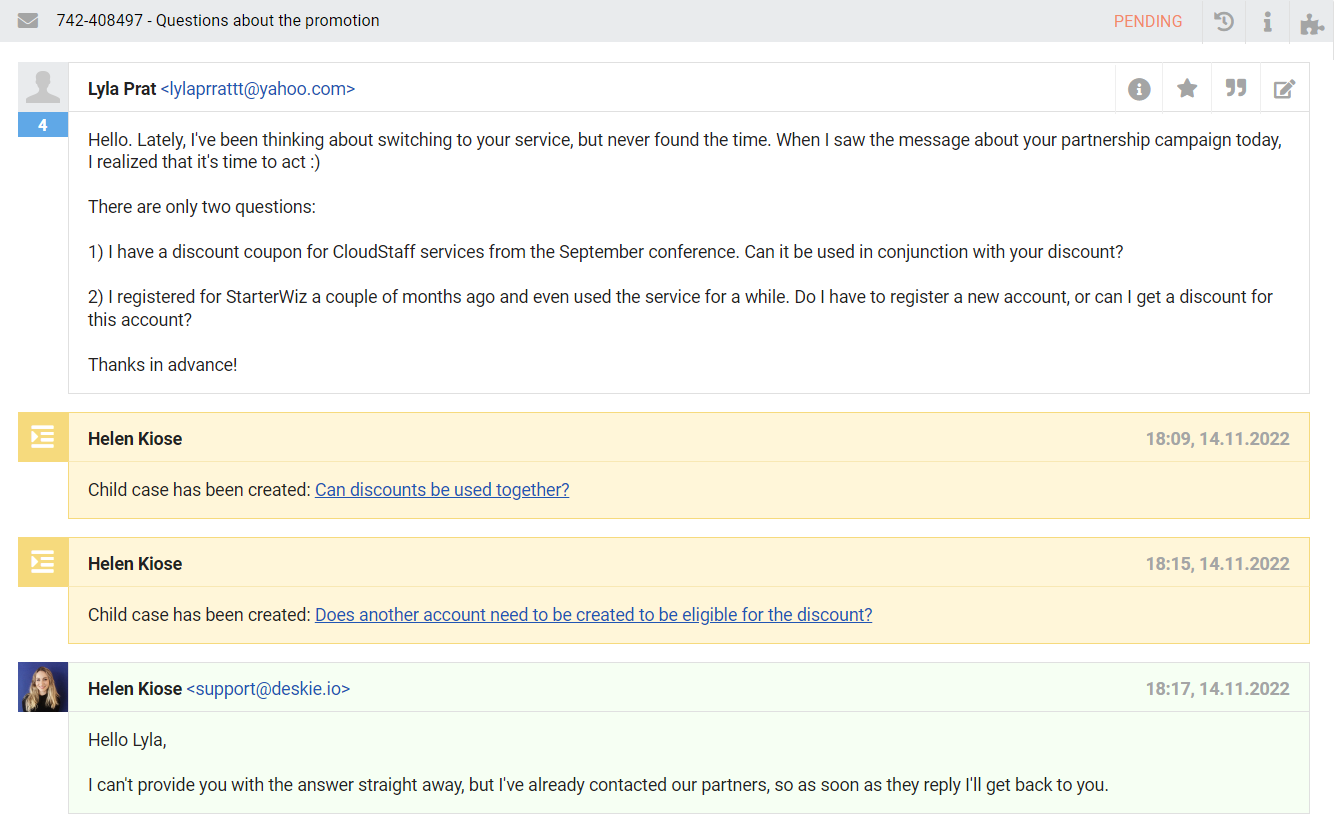Image resolution: width=1334 pixels, height=833 pixels.
Task: Star Lyla Prat's message
Action: pyautogui.click(x=1187, y=89)
